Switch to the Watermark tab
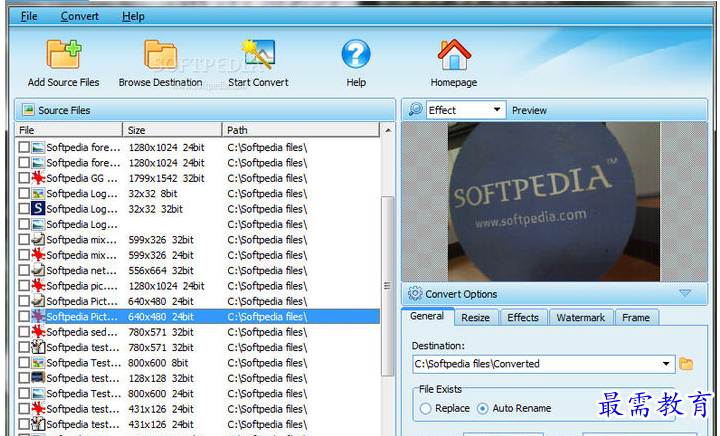Image resolution: width=720 pixels, height=436 pixels. [580, 318]
